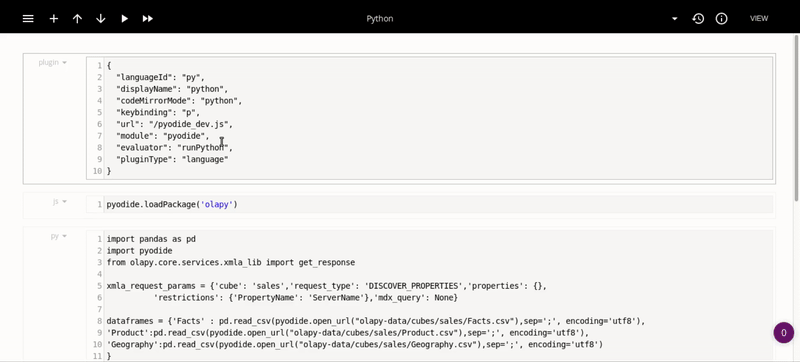Click inside the plugin JSON editor
The image size is (800, 362).
[x=430, y=118]
